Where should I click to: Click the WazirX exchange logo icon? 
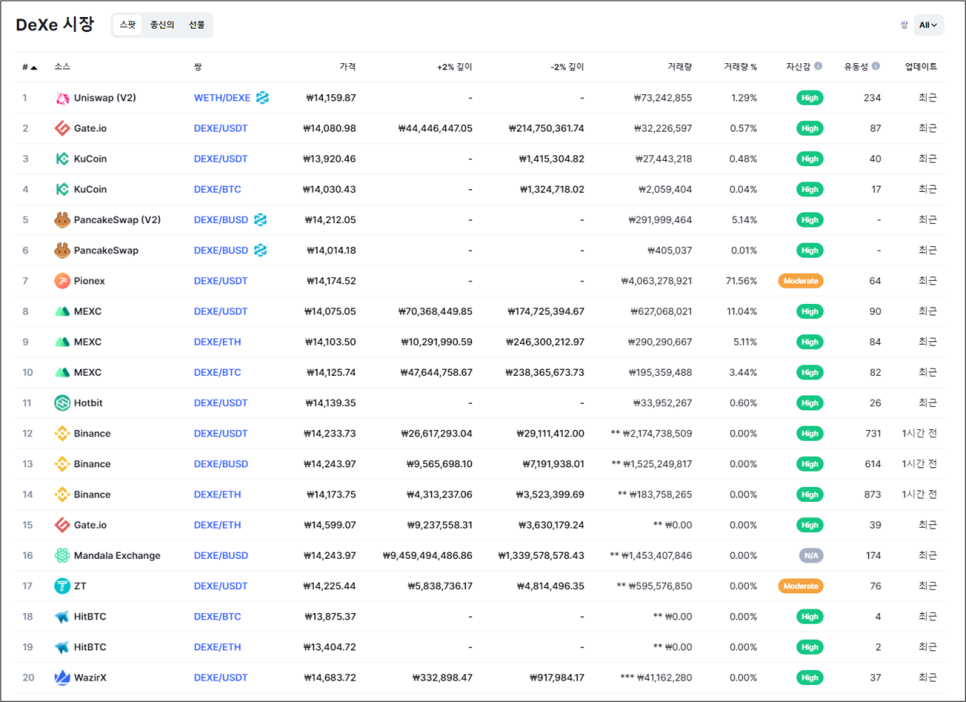(62, 677)
